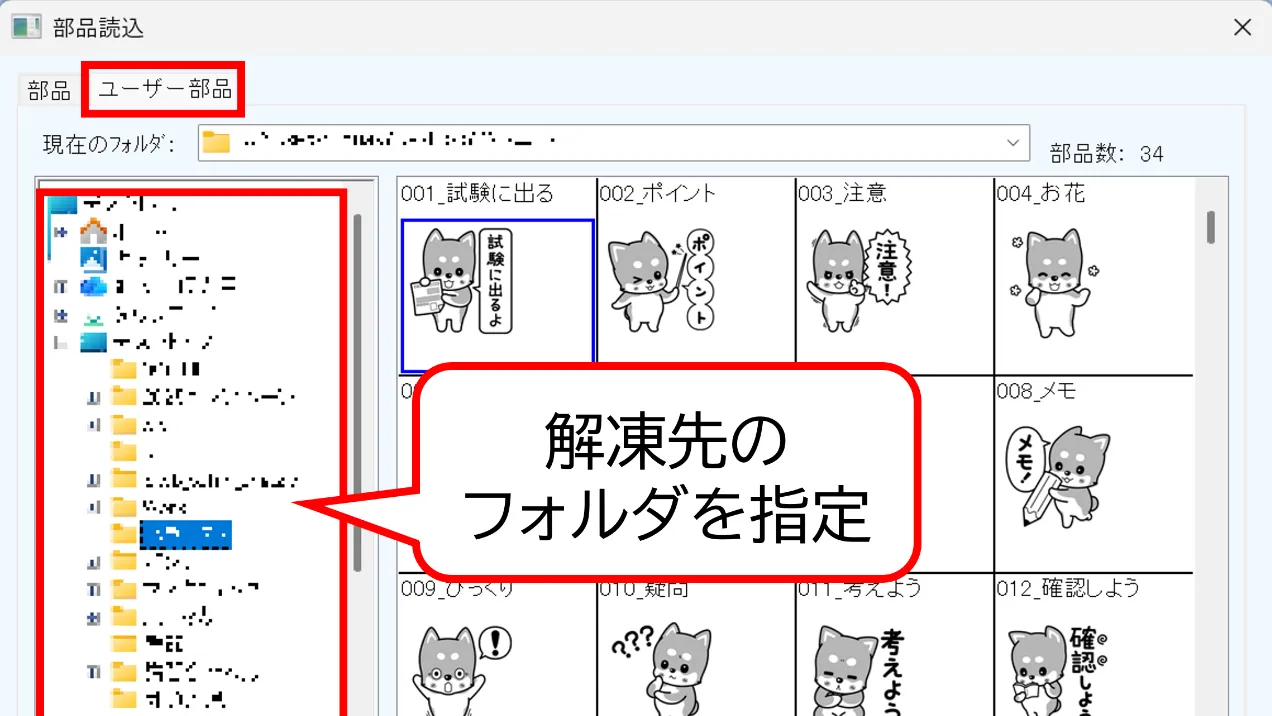Expand the デスクトップ node in the tree

(61, 343)
